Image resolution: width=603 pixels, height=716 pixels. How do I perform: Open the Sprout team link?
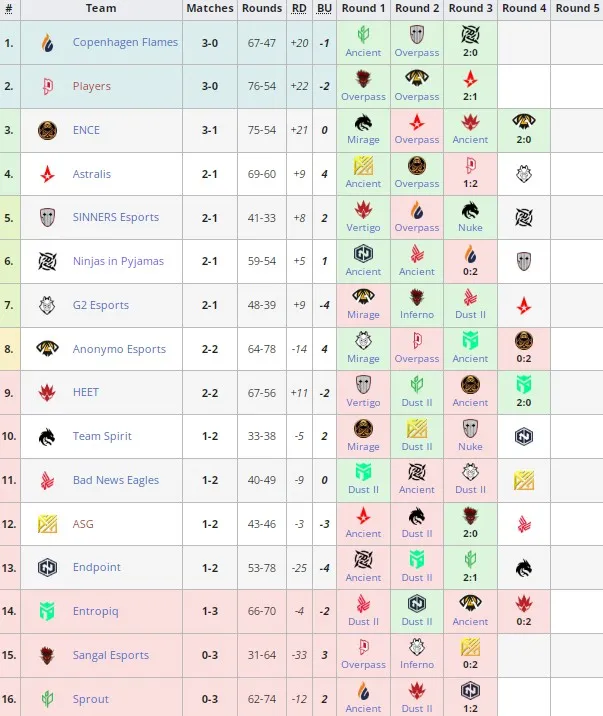coord(90,699)
